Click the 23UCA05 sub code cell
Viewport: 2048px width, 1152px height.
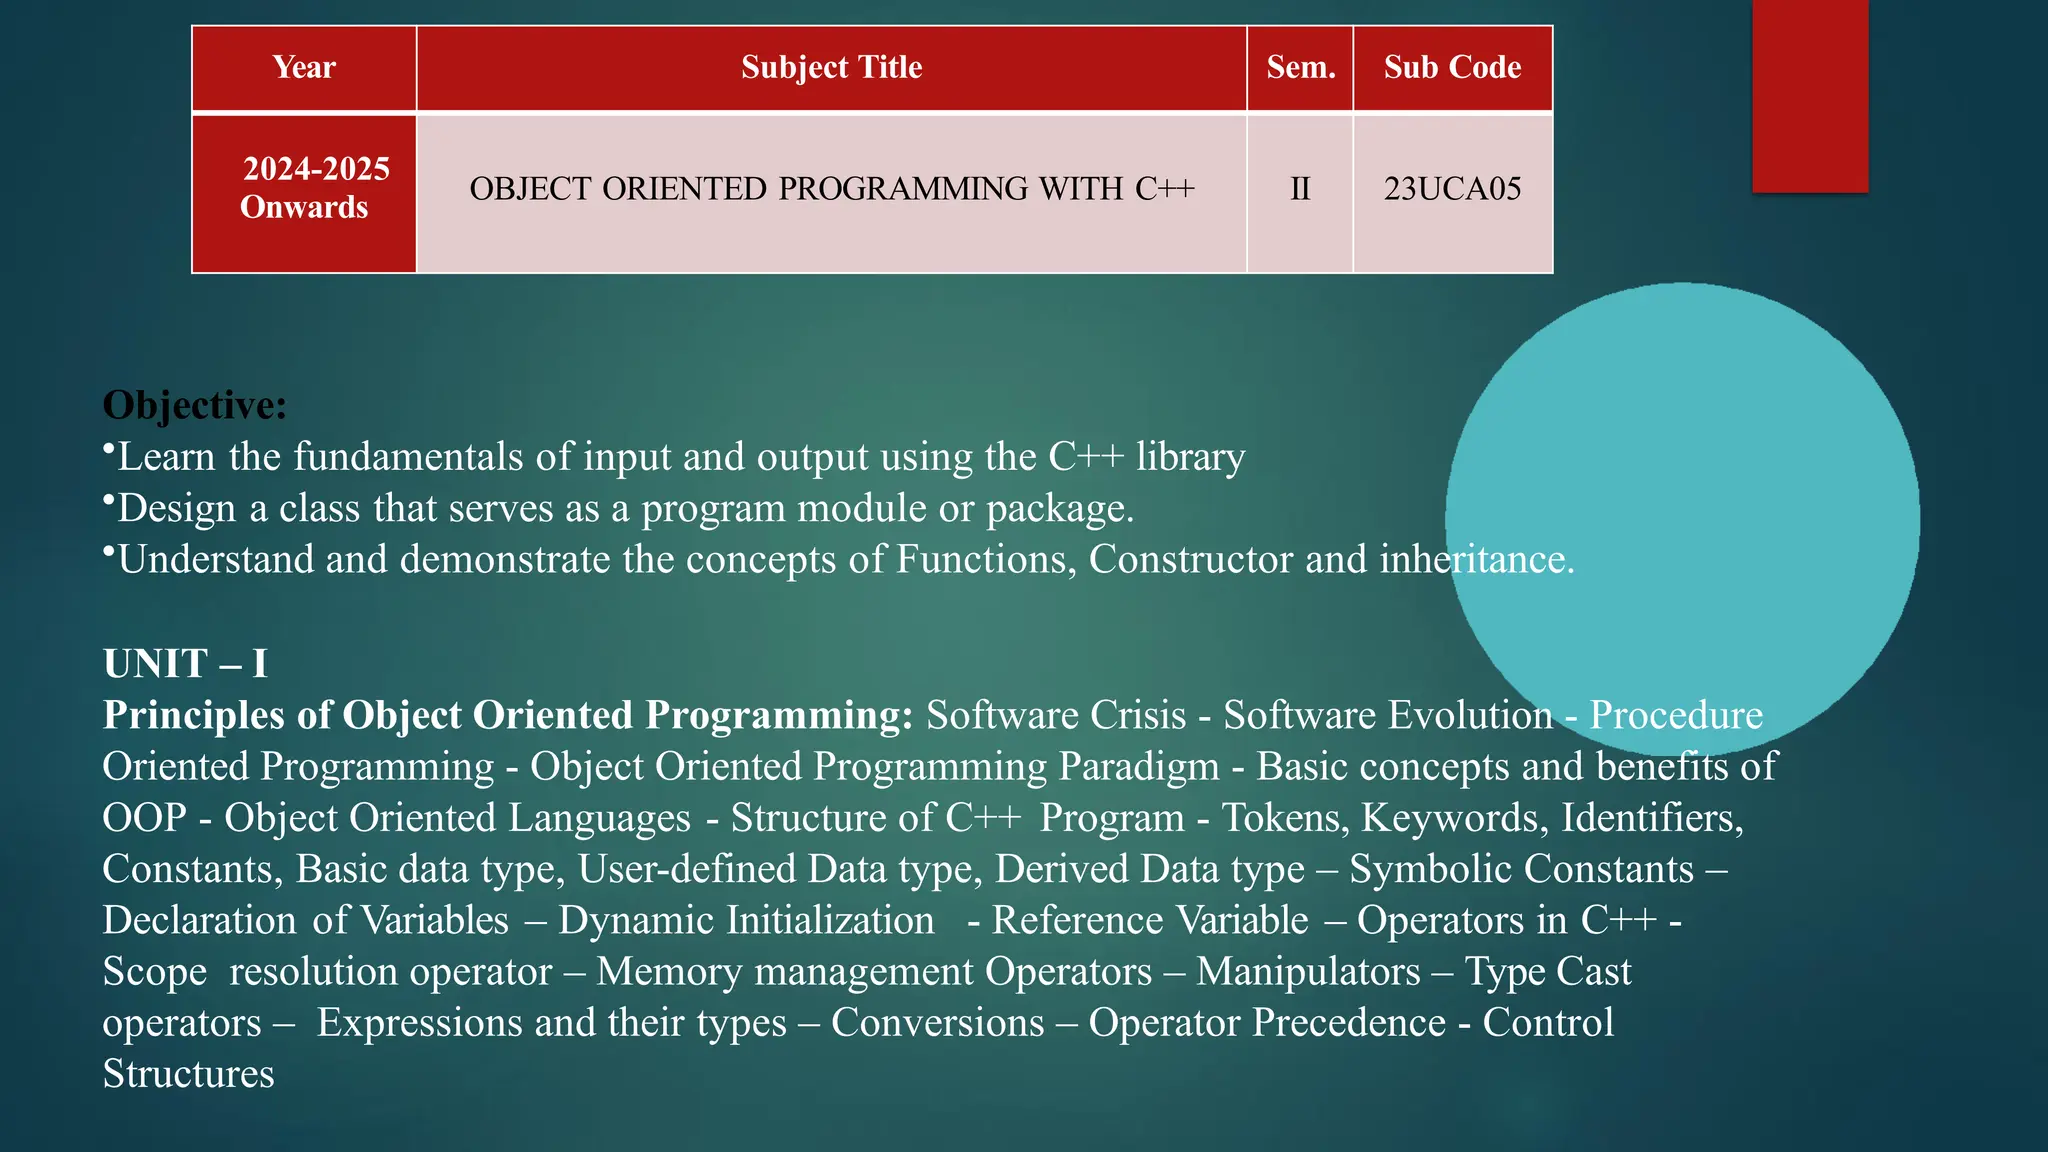pyautogui.click(x=1452, y=190)
